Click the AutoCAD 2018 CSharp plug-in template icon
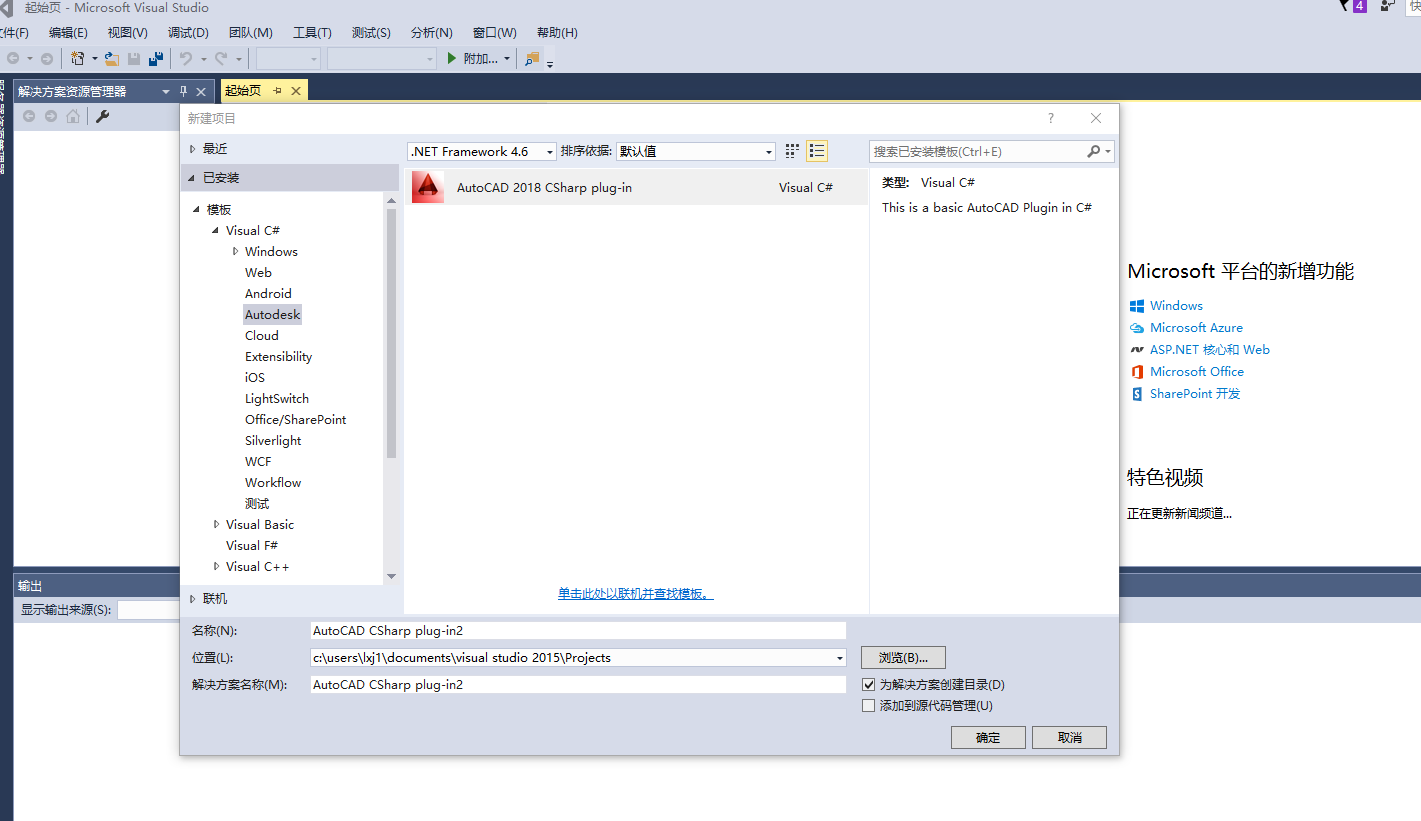 pyautogui.click(x=428, y=187)
